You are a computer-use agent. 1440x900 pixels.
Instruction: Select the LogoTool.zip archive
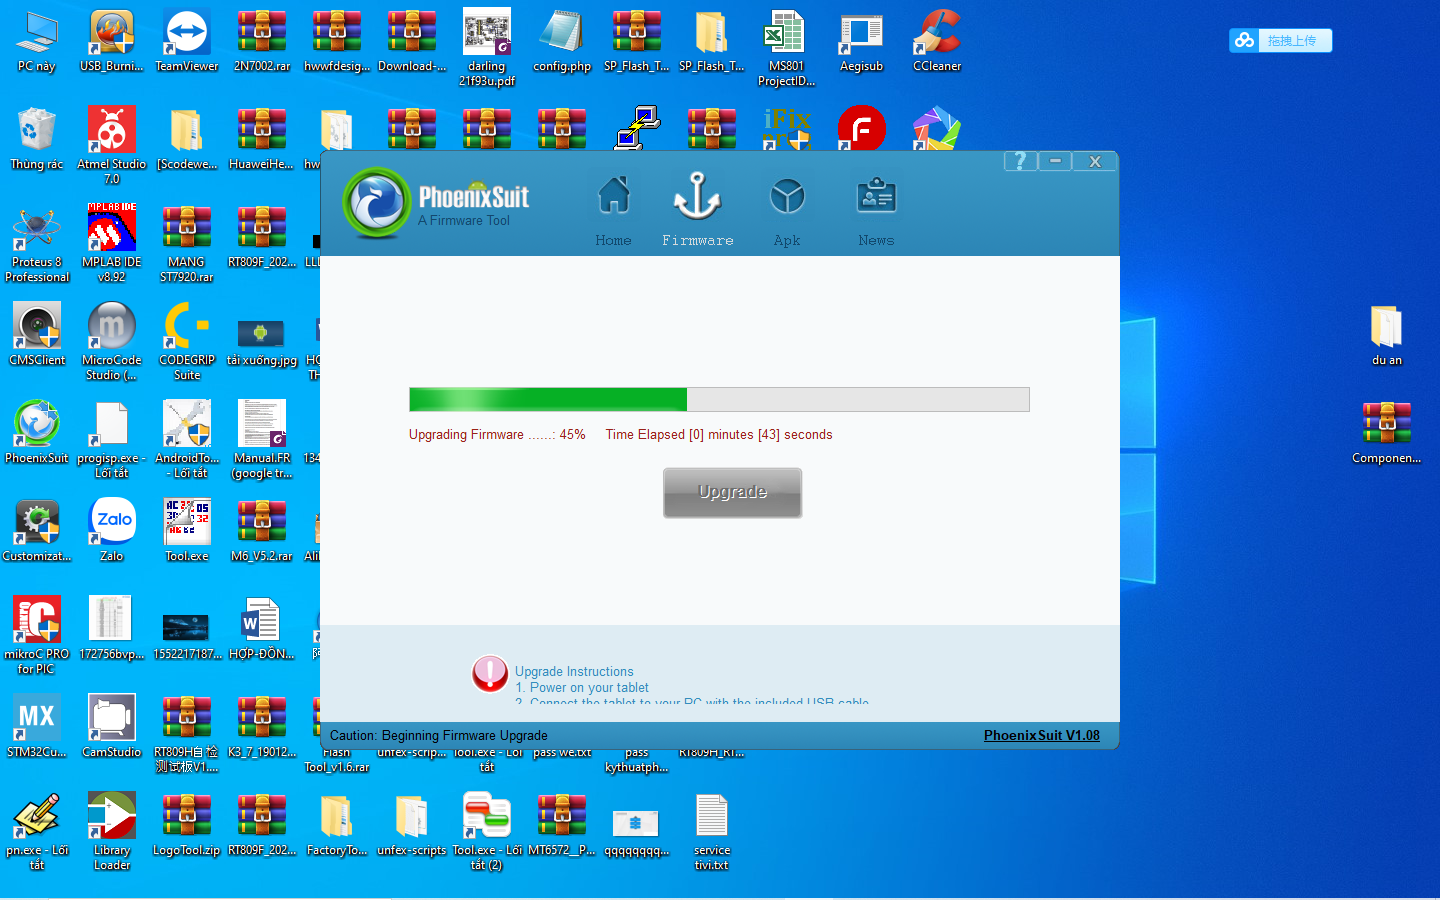click(x=187, y=825)
